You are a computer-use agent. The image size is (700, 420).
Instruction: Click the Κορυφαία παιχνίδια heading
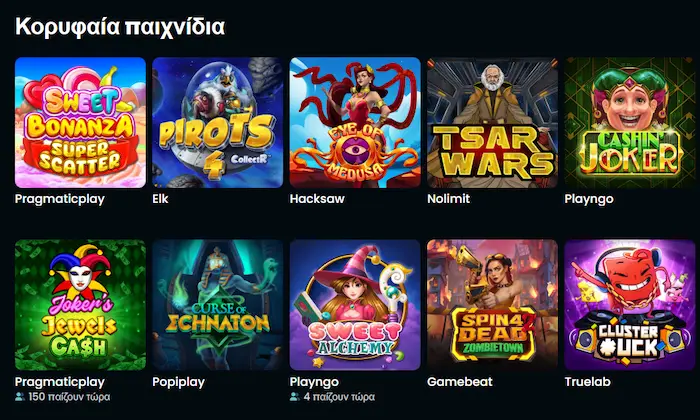tap(120, 27)
